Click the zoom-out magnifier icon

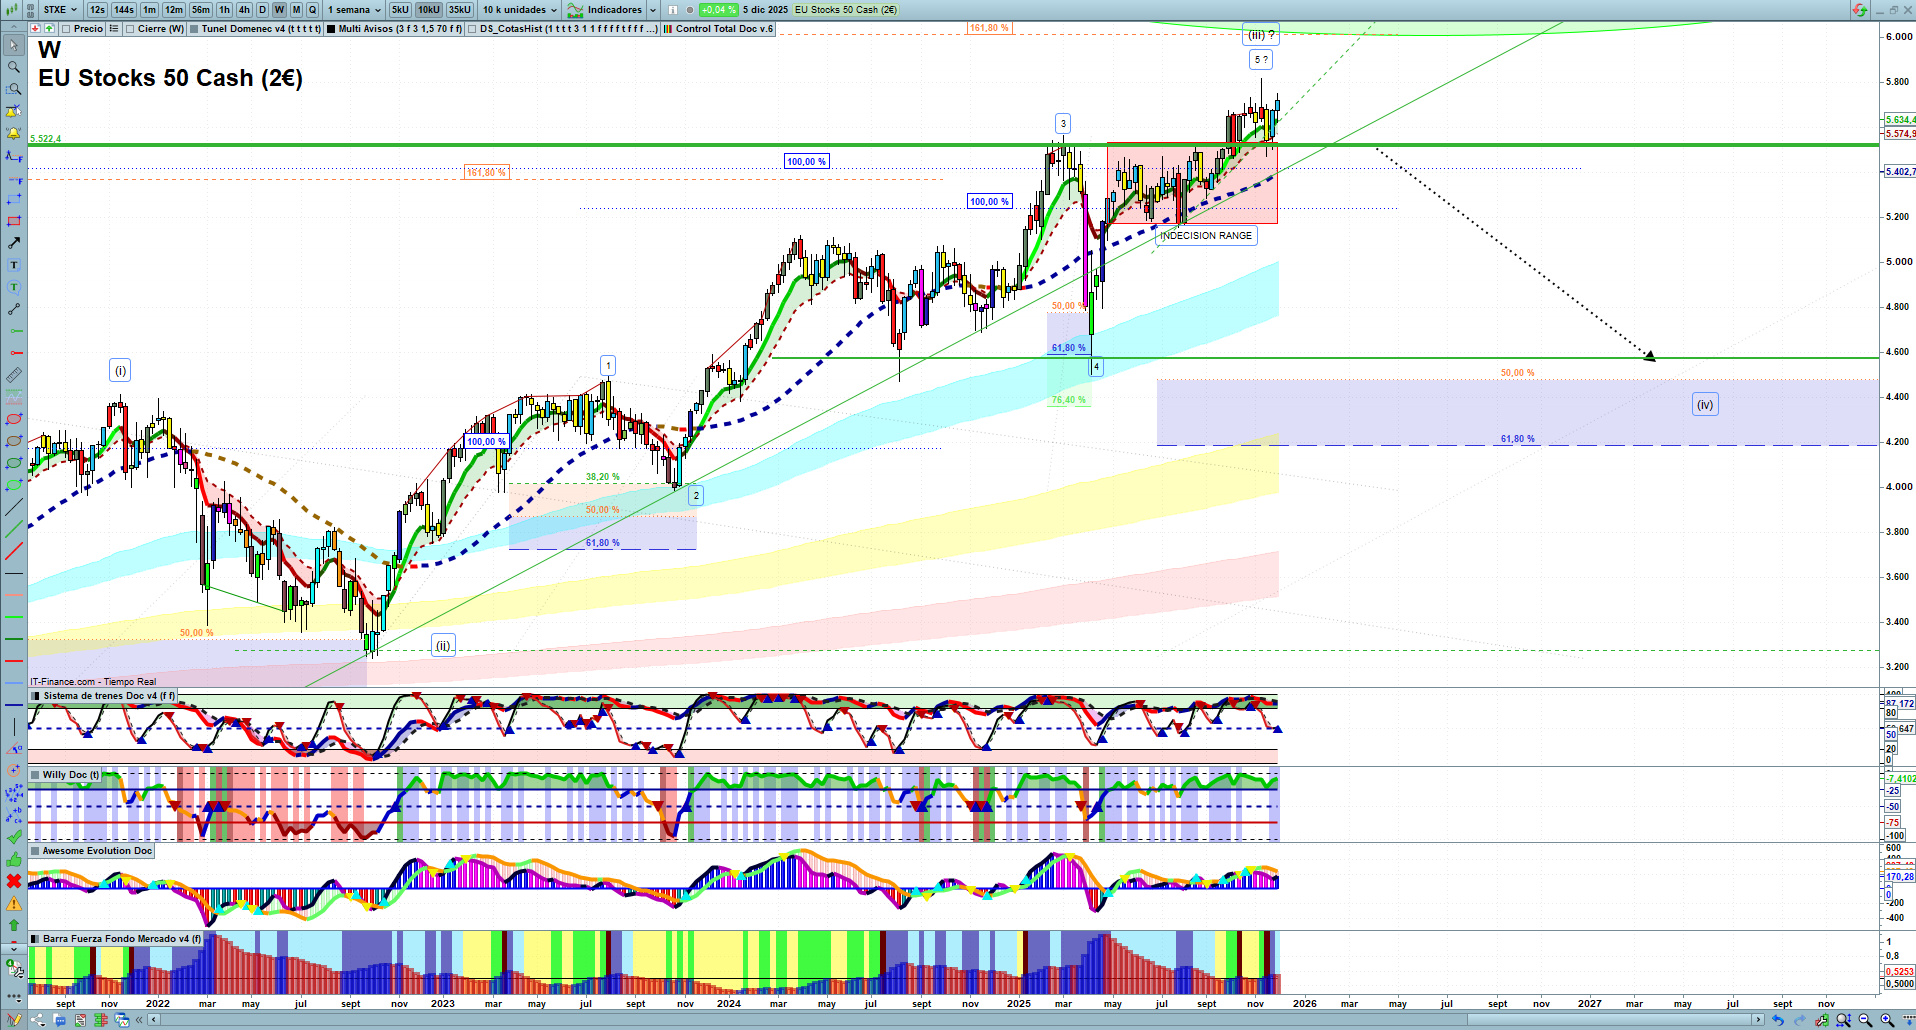tap(1865, 1020)
